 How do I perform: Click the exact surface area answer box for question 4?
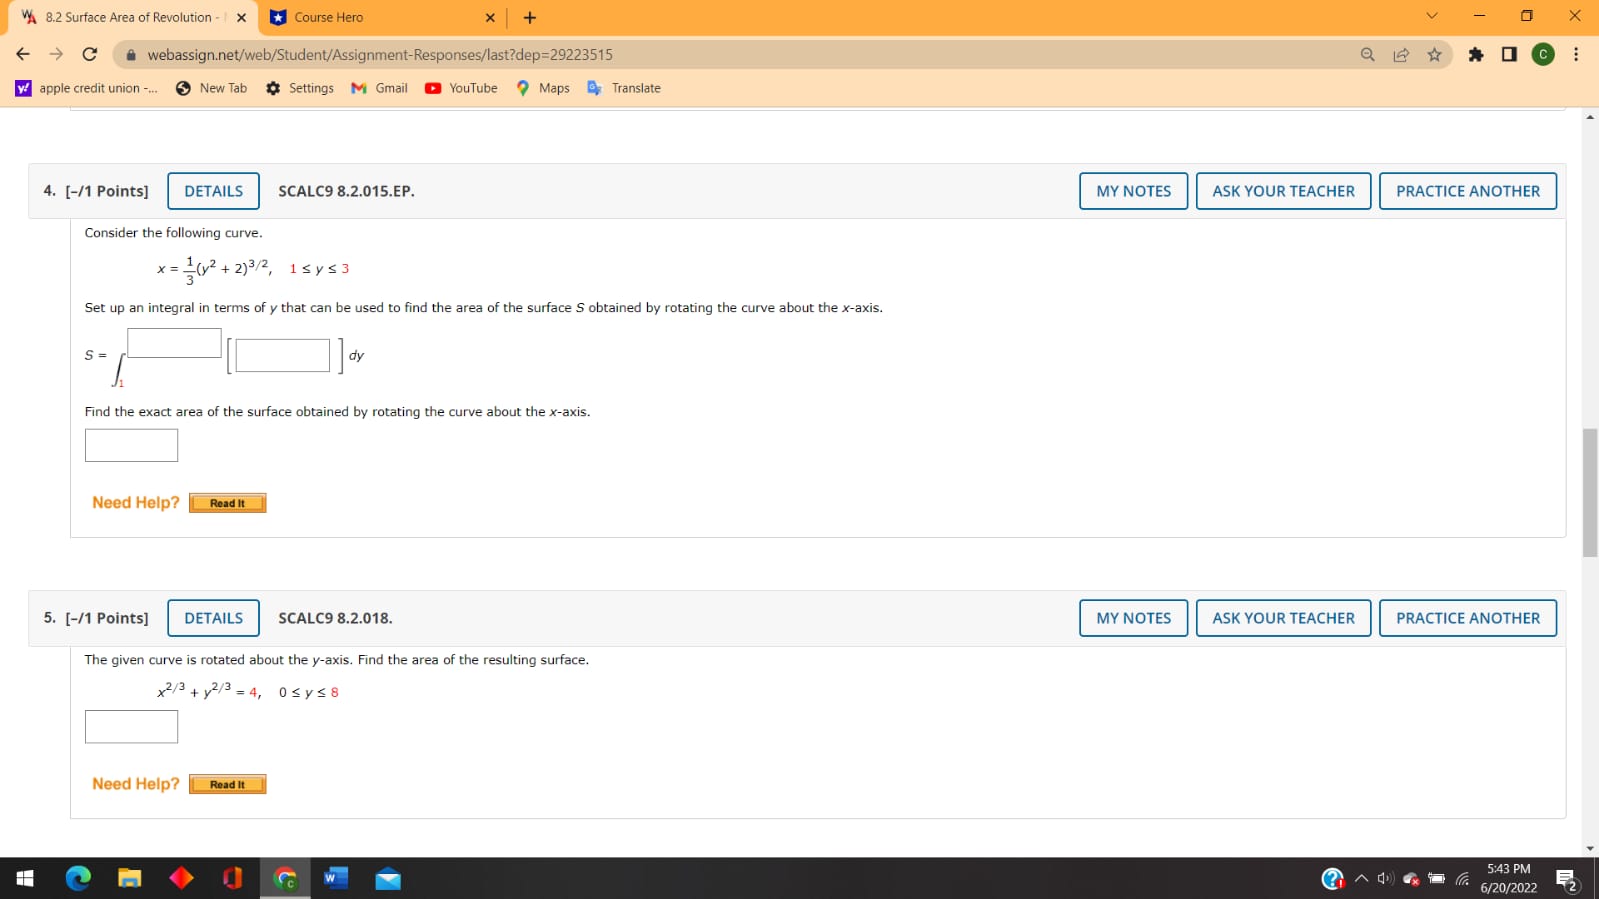tap(131, 445)
